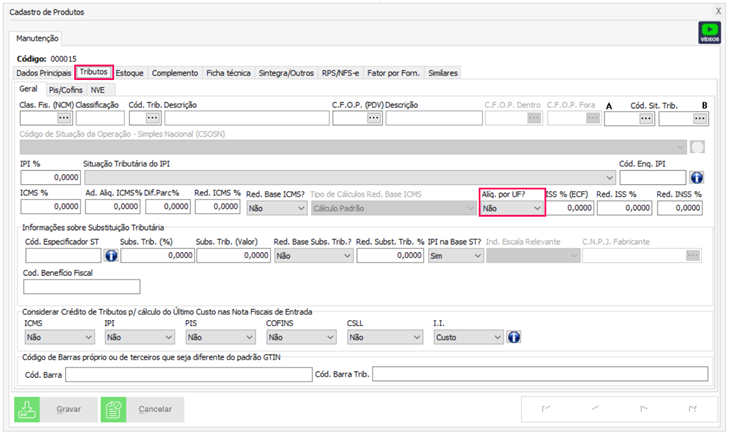Open lookup button for Cód. Trib.
This screenshot has height=435, width=730.
tap(152, 118)
